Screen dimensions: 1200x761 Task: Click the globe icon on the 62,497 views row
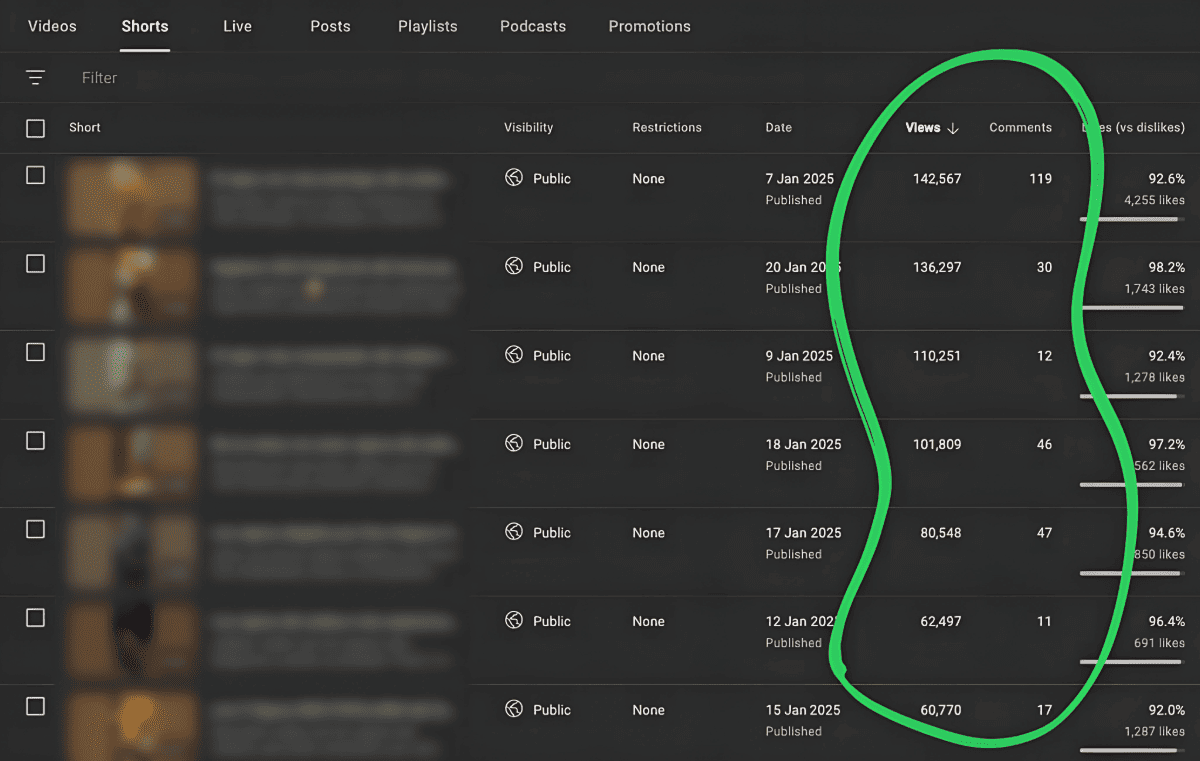(x=514, y=620)
